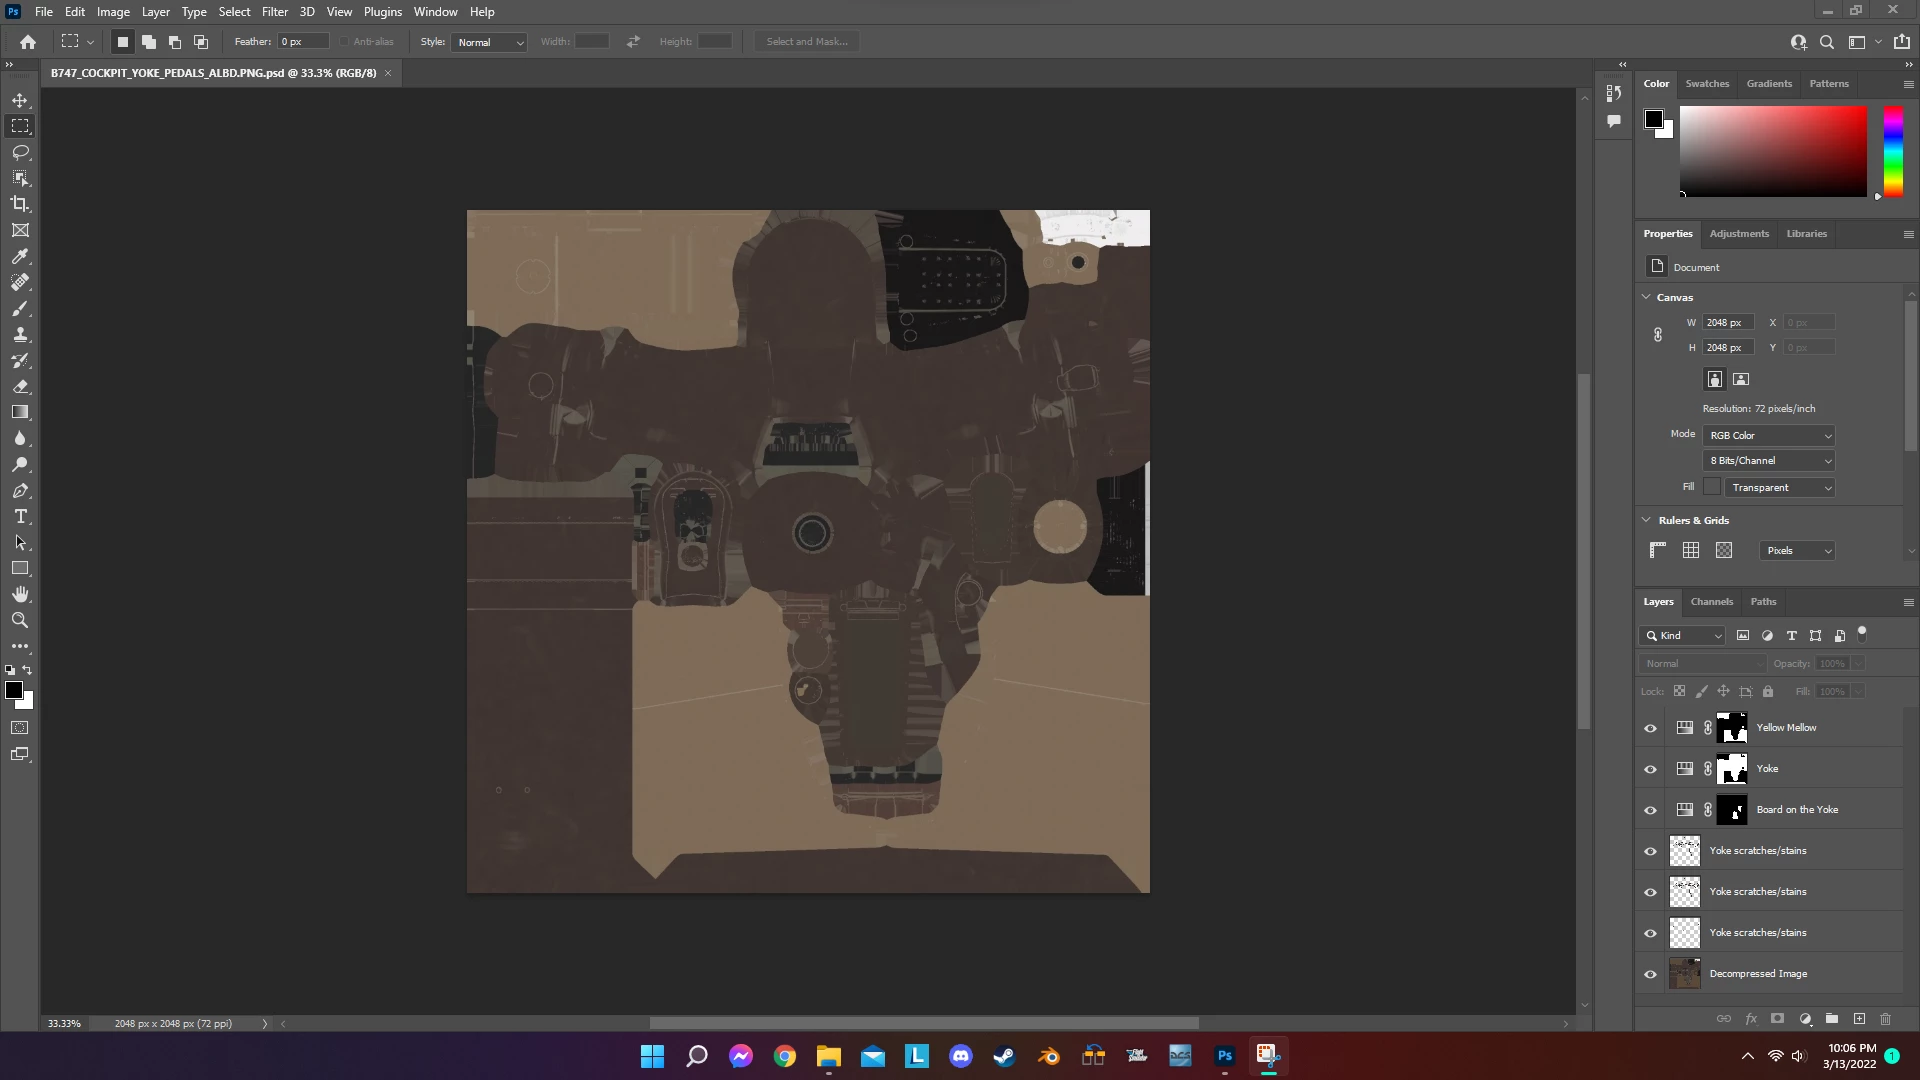Open the Filter menu
Viewport: 1920px width, 1080px height.
pyautogui.click(x=274, y=12)
